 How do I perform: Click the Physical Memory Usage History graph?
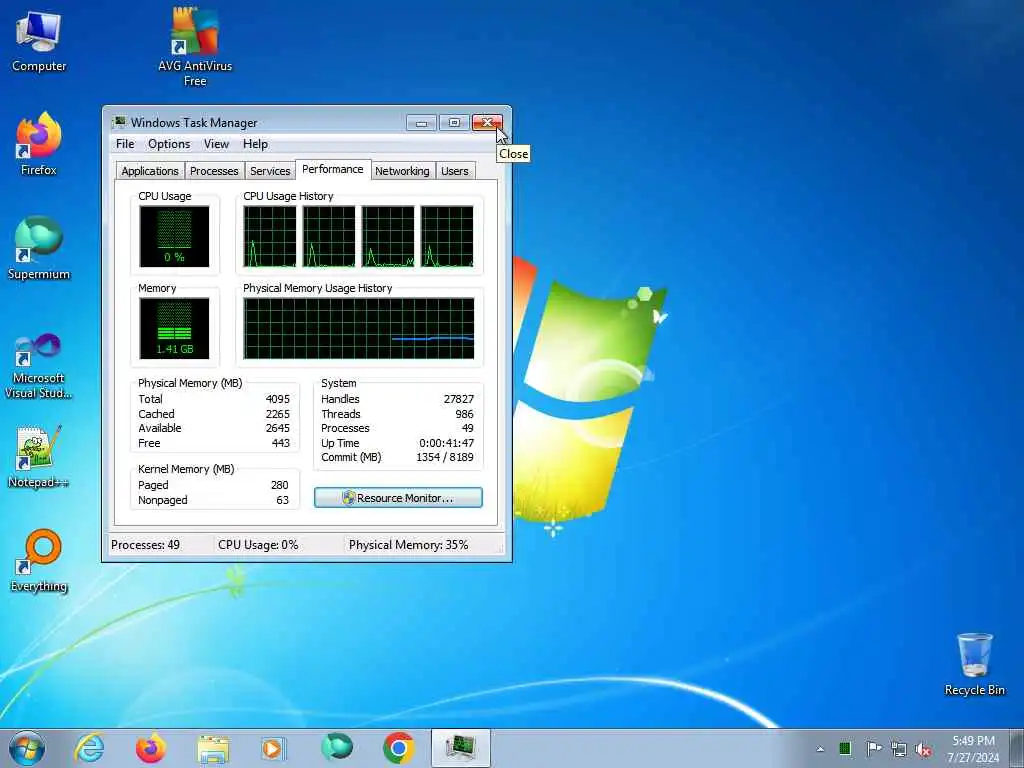(x=359, y=328)
